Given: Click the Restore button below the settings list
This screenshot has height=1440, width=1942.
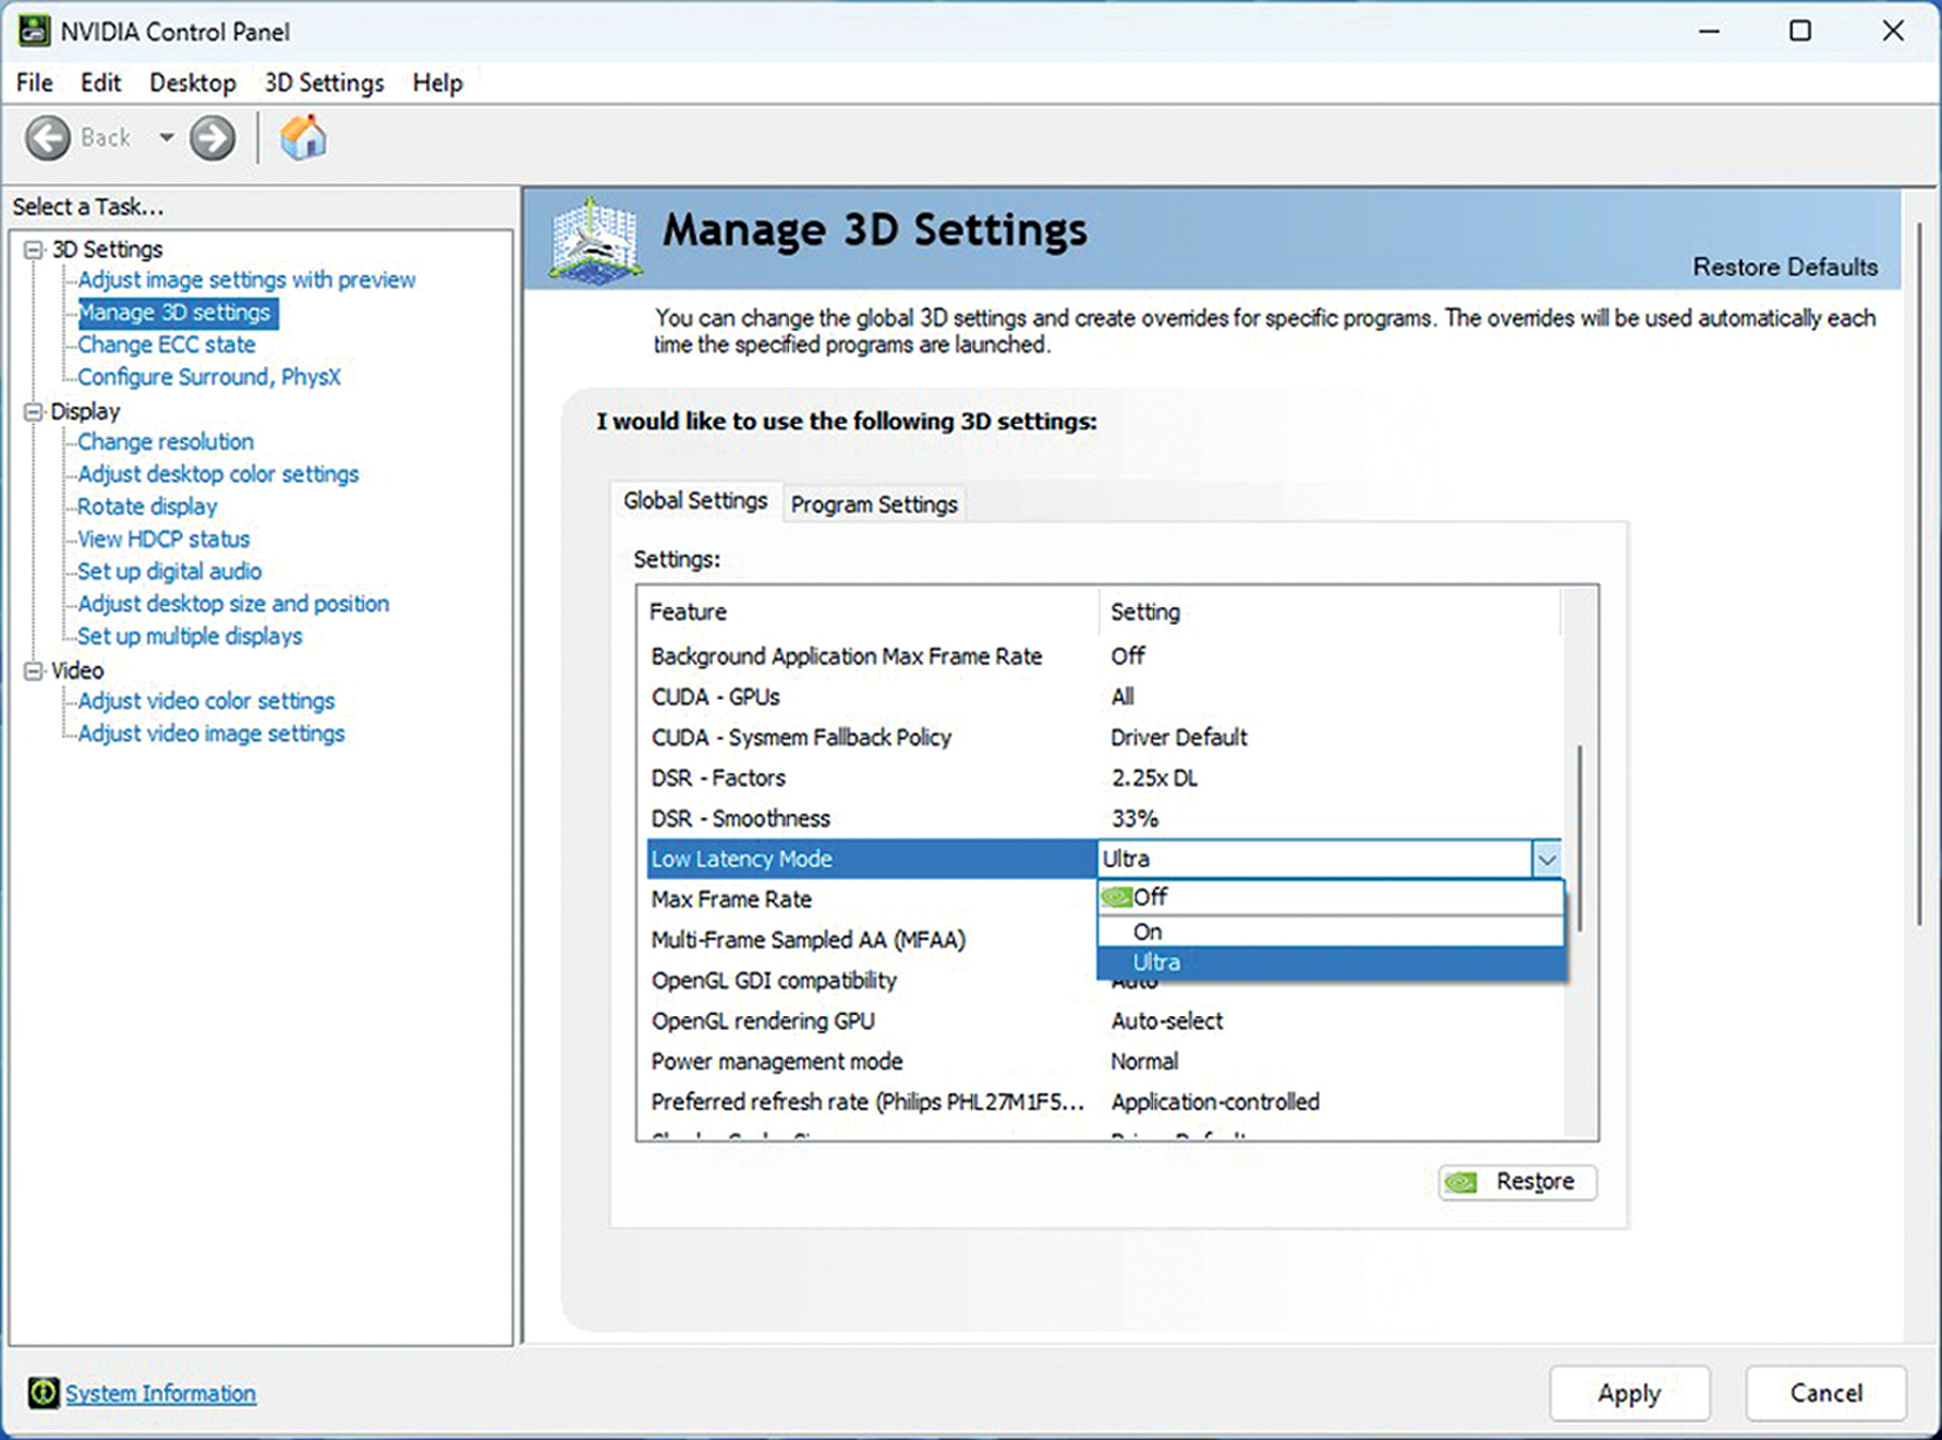Looking at the screenshot, I should tap(1518, 1182).
